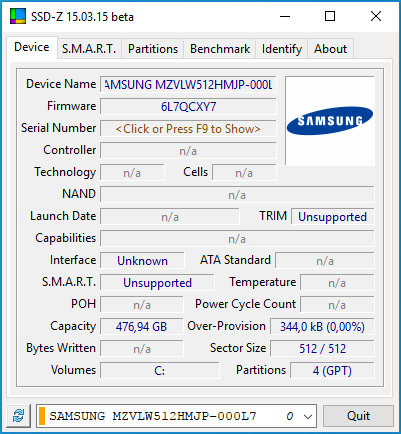Click the Cells n/a field
Viewport: 401px width, 434px height.
click(x=244, y=173)
